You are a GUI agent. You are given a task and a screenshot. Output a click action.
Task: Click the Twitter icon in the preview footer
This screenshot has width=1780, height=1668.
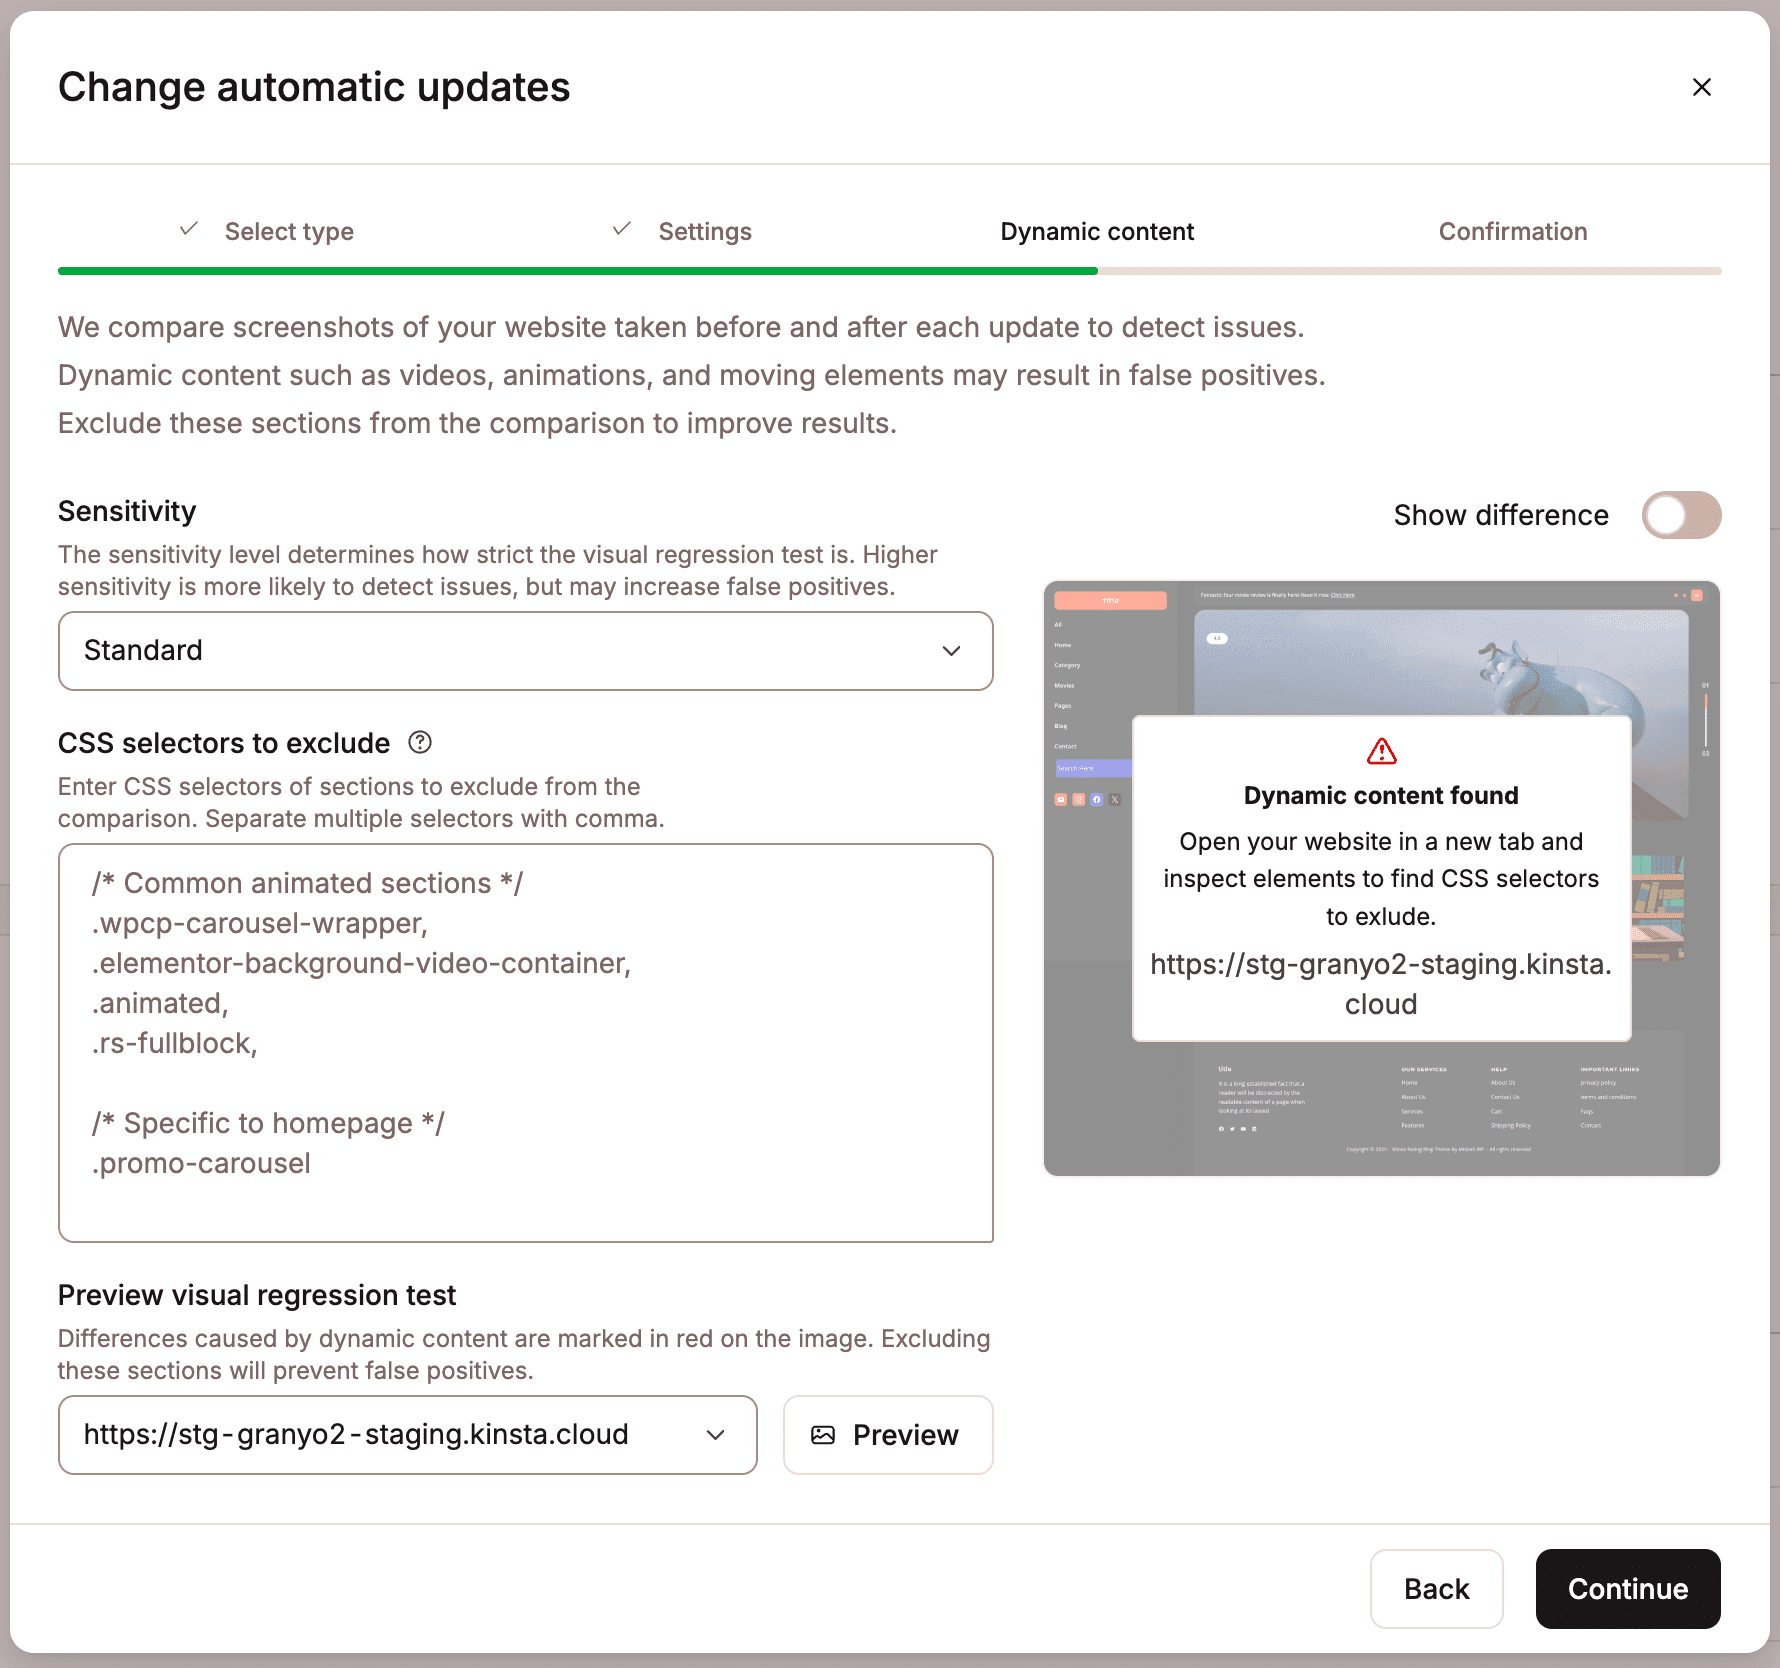[1232, 1129]
